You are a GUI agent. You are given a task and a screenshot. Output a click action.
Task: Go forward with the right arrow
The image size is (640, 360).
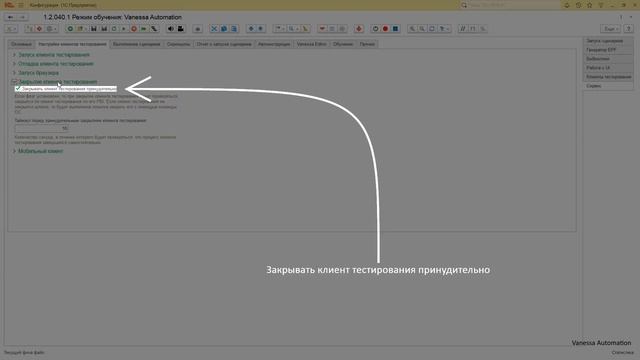22,17
